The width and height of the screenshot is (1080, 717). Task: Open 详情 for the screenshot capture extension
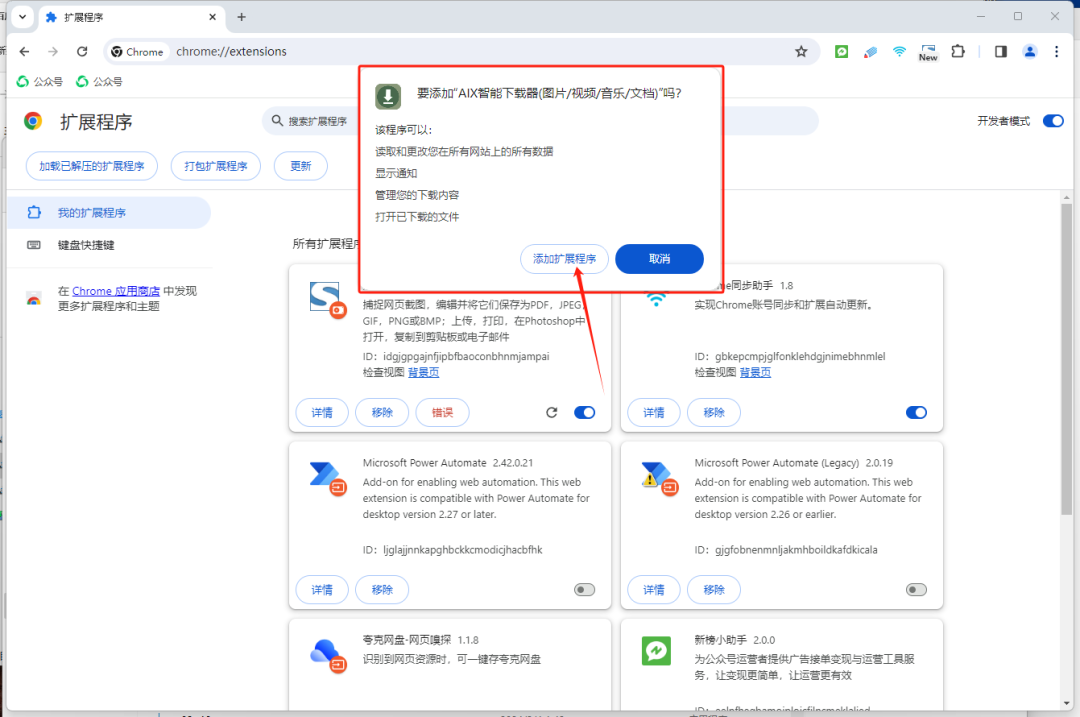(322, 413)
